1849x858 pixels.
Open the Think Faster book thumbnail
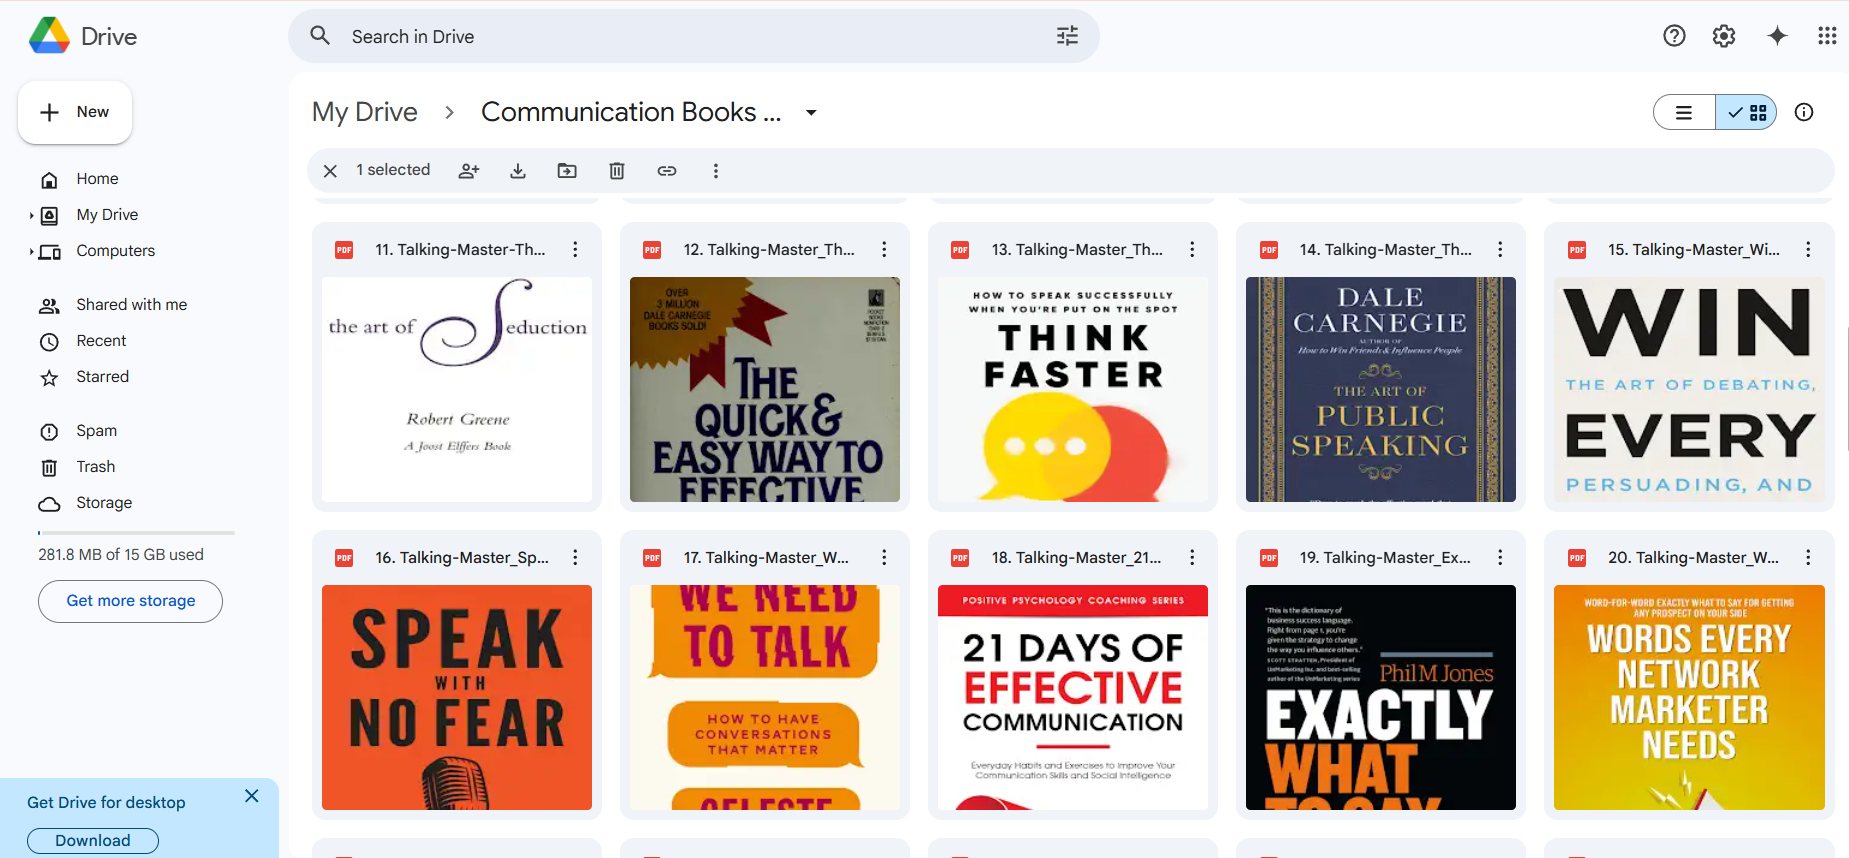pos(1073,389)
